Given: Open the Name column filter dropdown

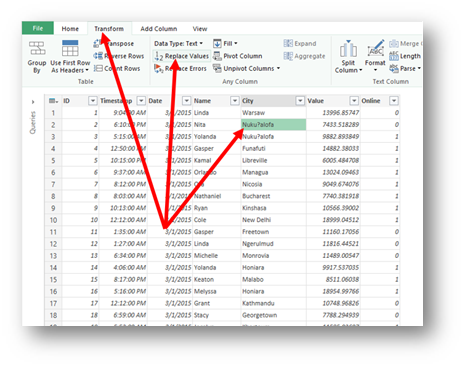Looking at the screenshot, I should (x=235, y=101).
